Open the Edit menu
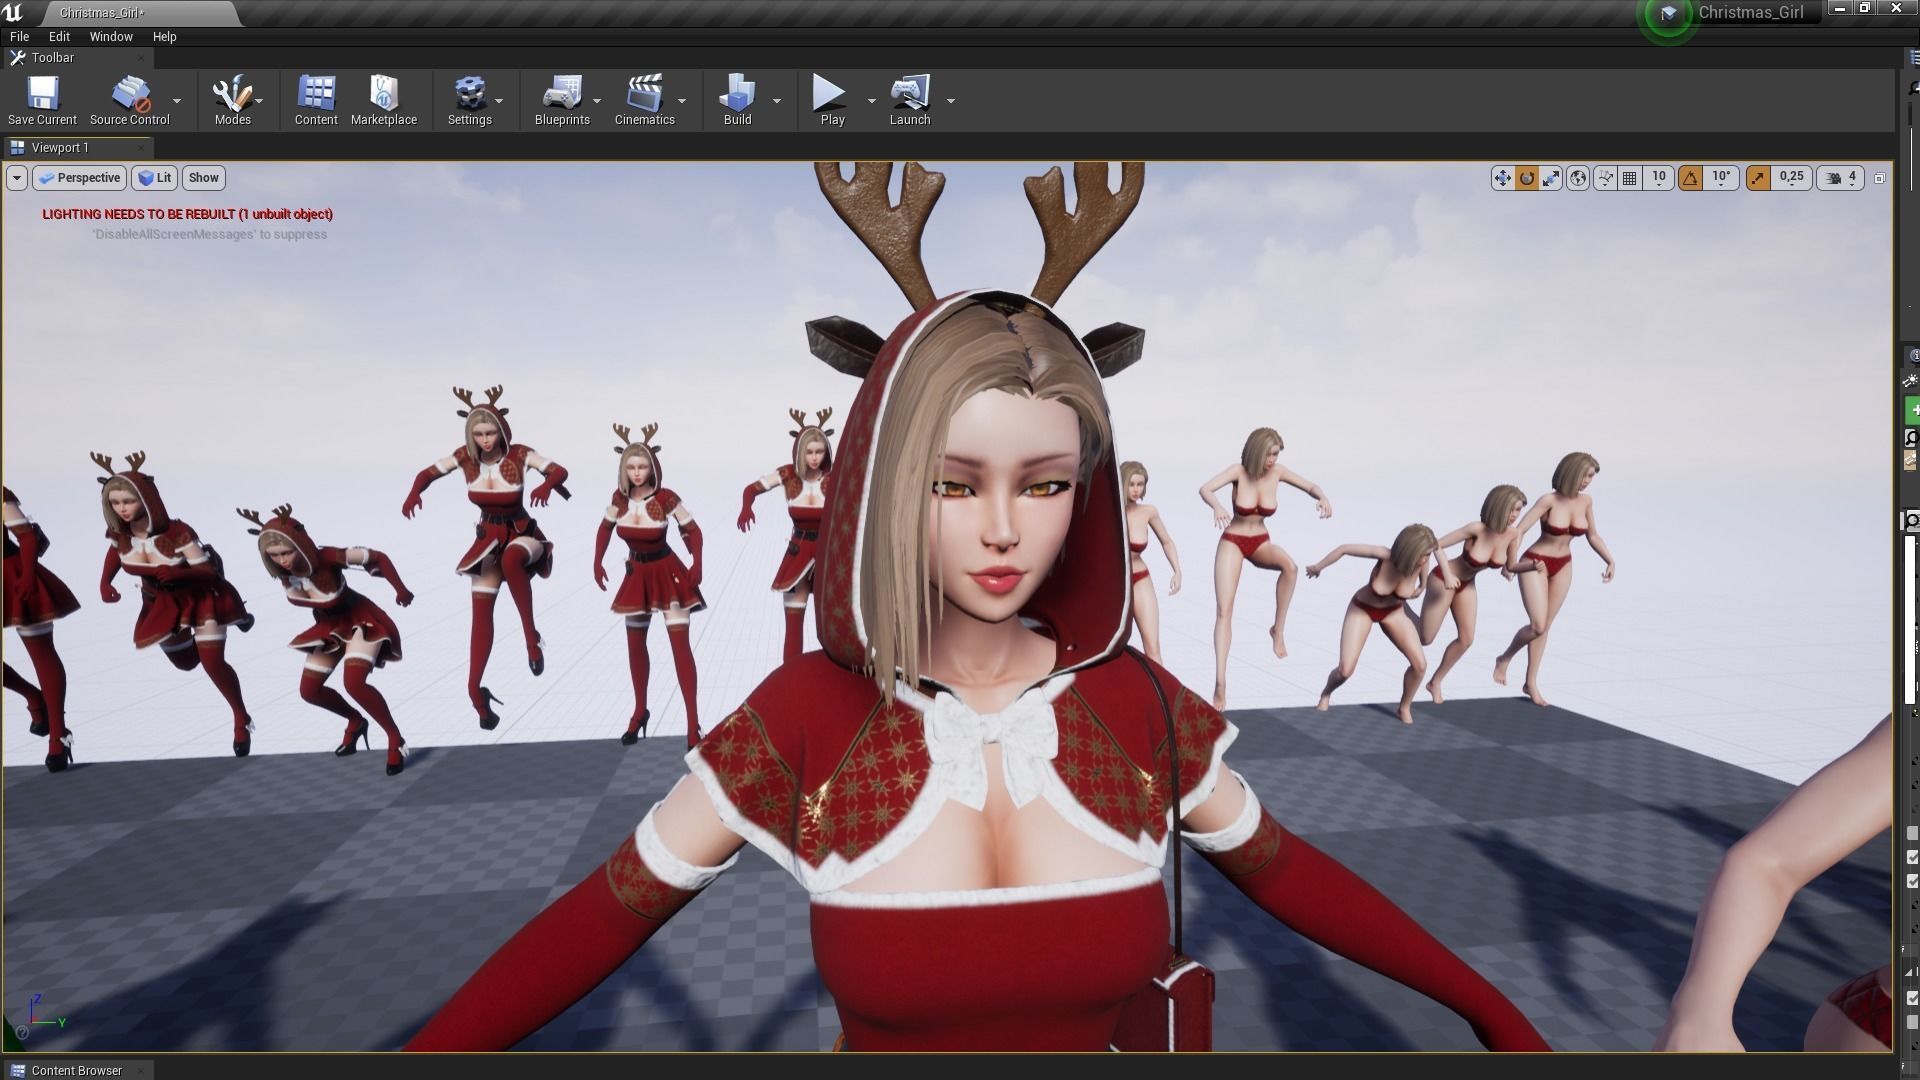The image size is (1920, 1080). pos(59,36)
